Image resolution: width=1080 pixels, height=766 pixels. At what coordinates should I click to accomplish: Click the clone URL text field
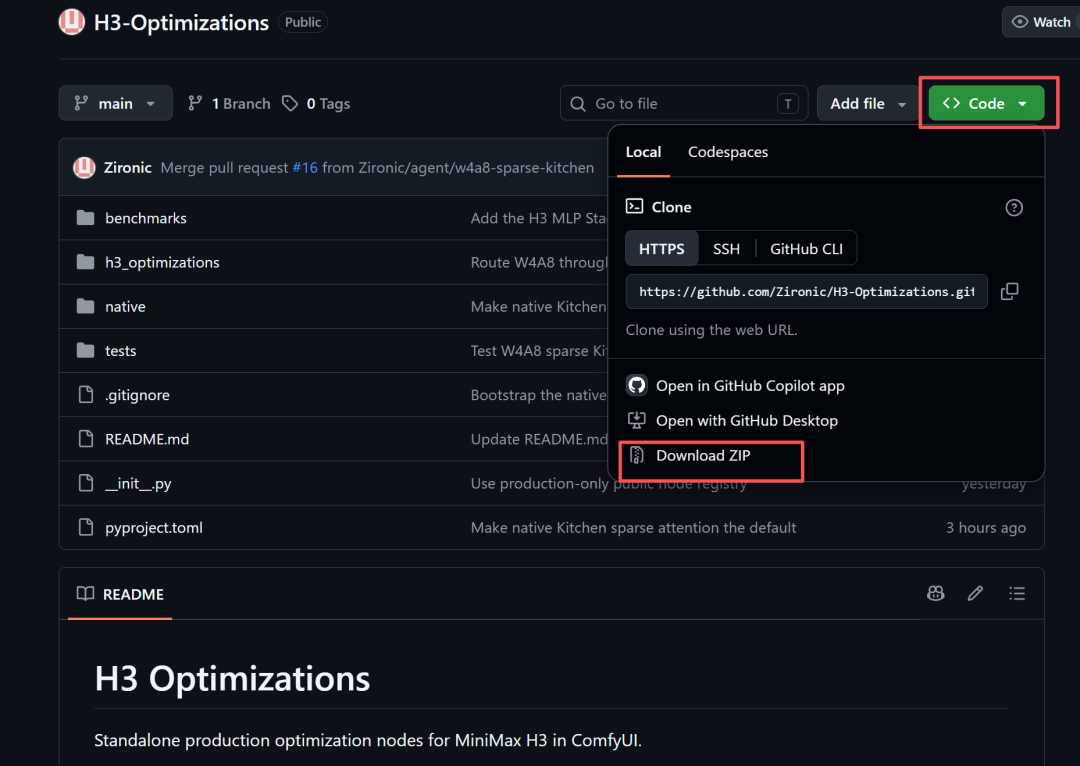(806, 291)
